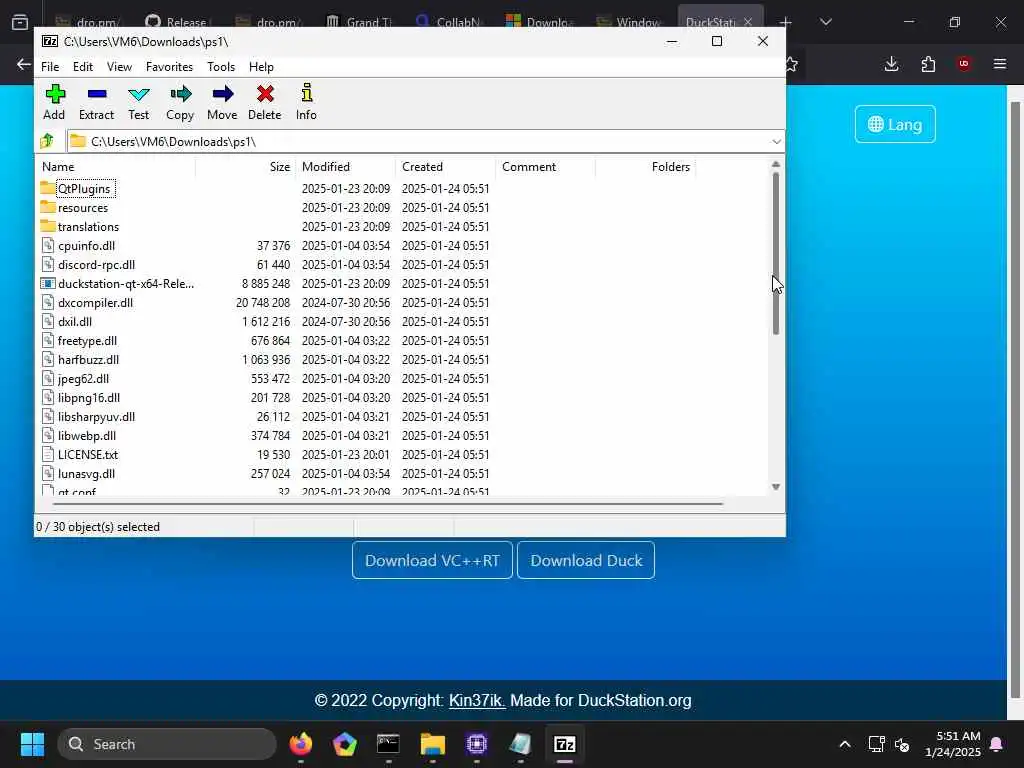Click the Move toolbar icon
1024x768 pixels.
(223, 94)
